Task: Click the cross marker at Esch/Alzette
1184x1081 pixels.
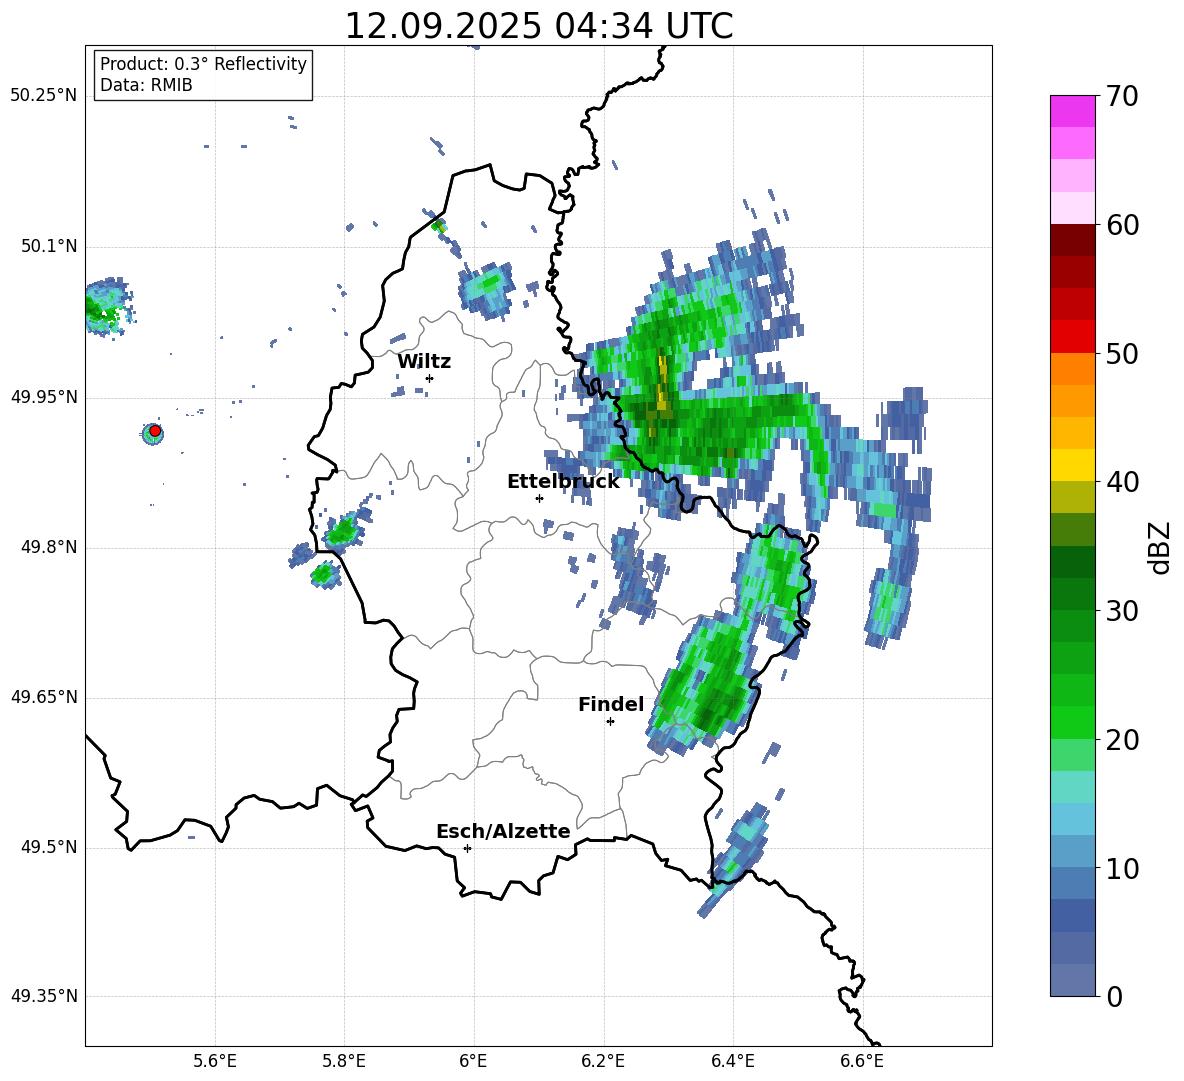Action: pyautogui.click(x=467, y=848)
